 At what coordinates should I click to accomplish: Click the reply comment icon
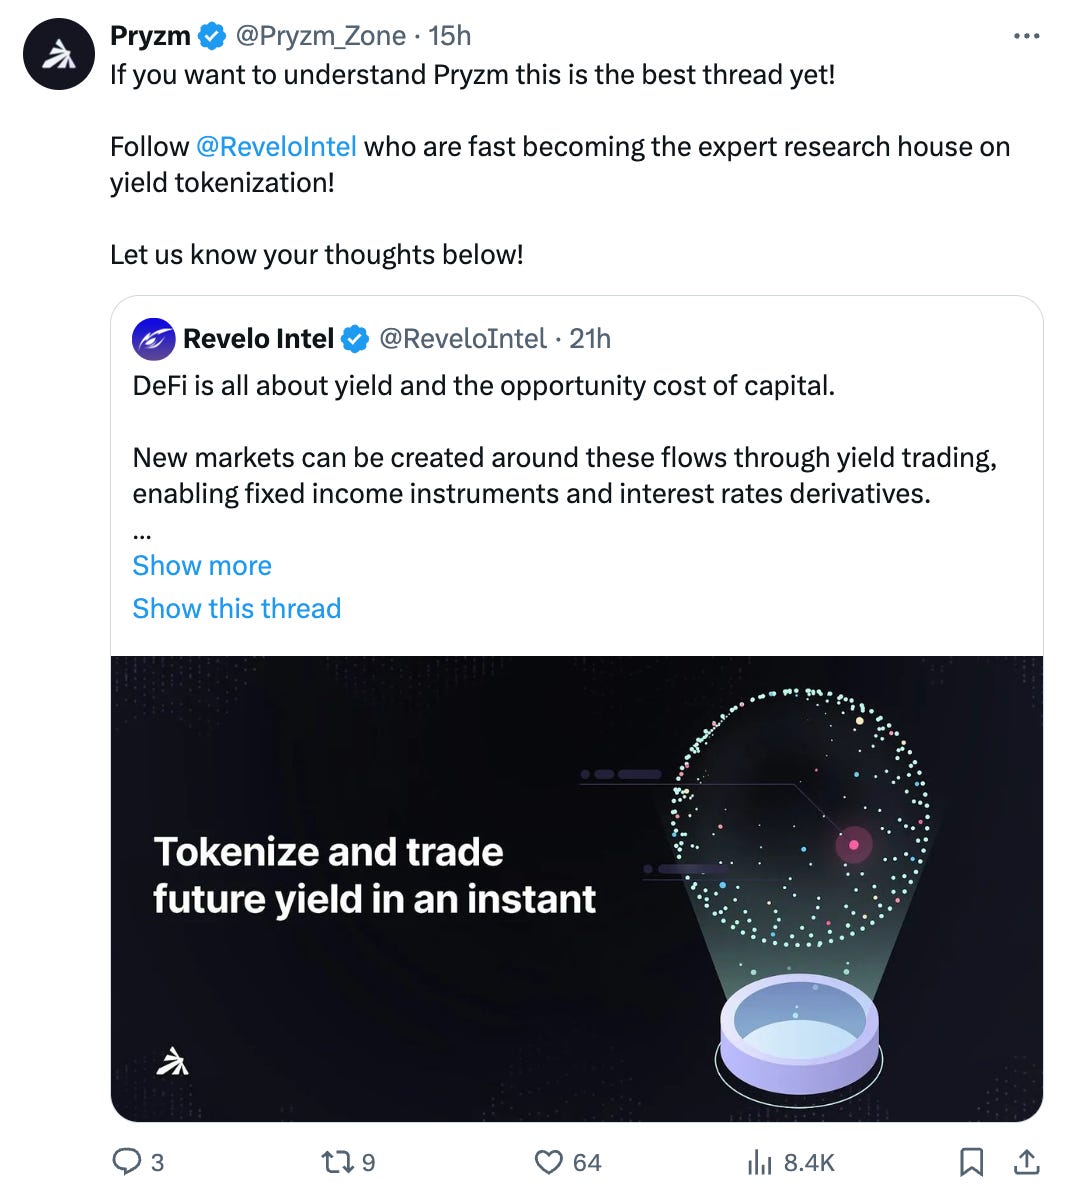pos(127,1161)
